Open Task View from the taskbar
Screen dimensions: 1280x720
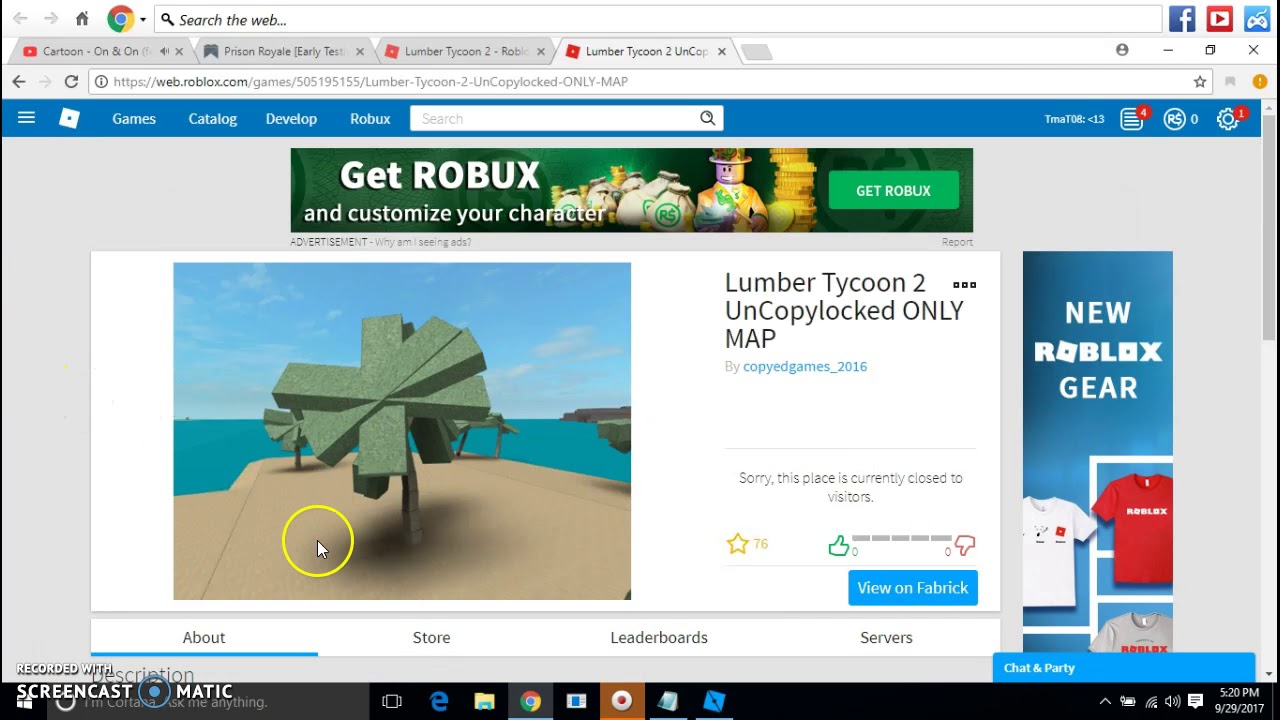pos(392,702)
